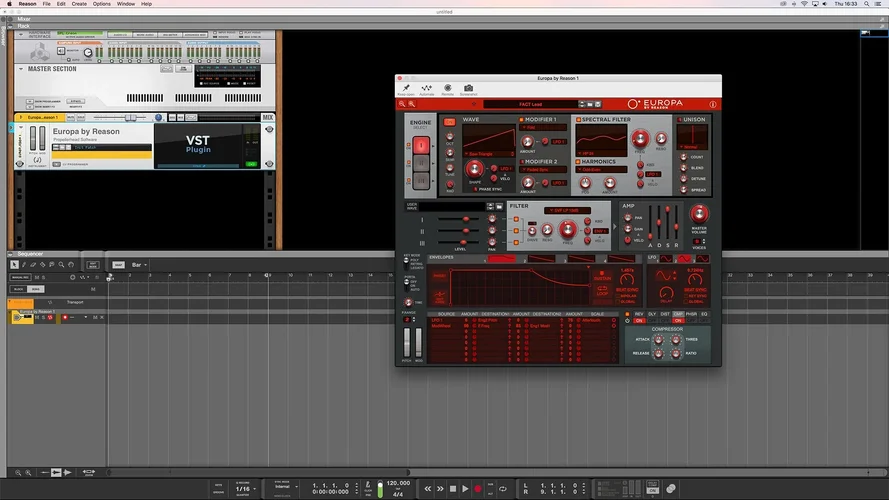Viewport: 889px width, 500px height.
Task: Select Engine III button
Action: [421, 181]
